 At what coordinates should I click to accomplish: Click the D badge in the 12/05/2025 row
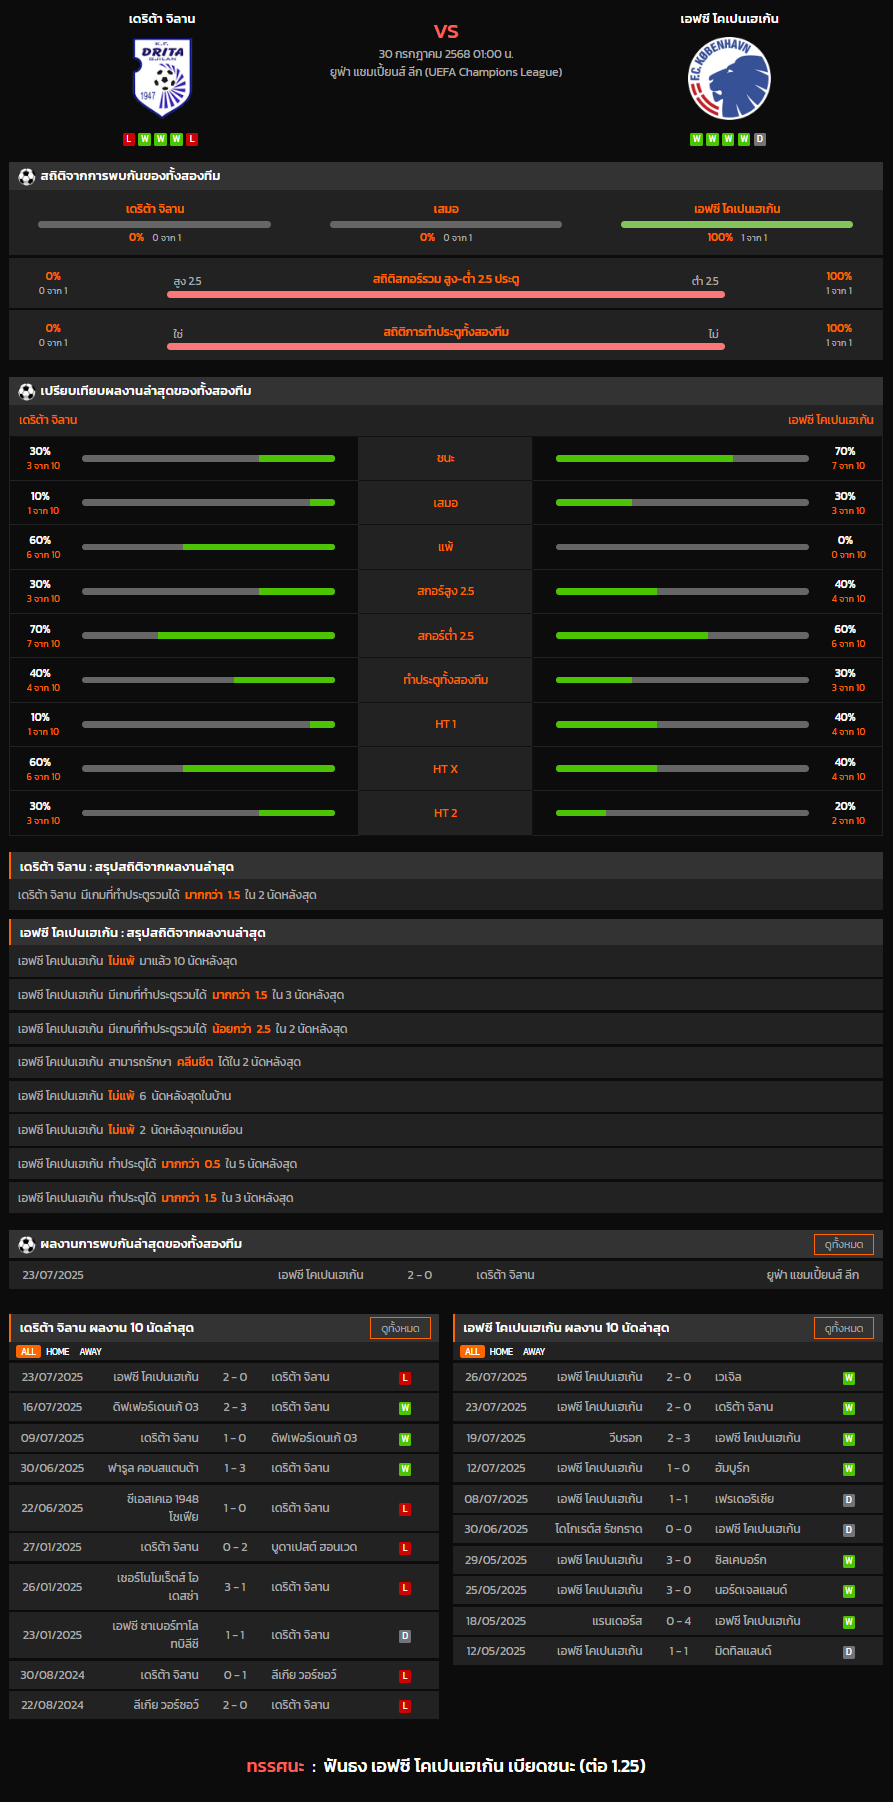(849, 1652)
